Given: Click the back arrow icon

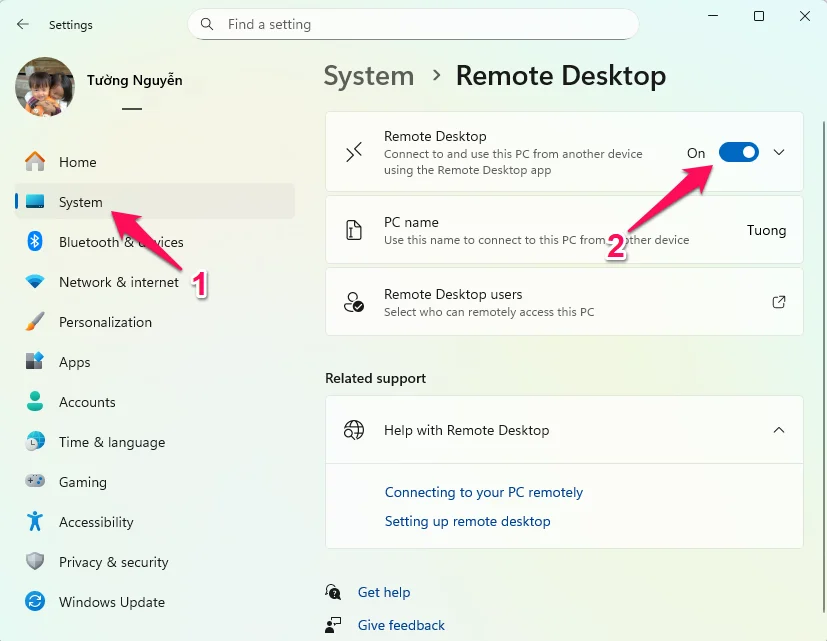Looking at the screenshot, I should click(23, 24).
